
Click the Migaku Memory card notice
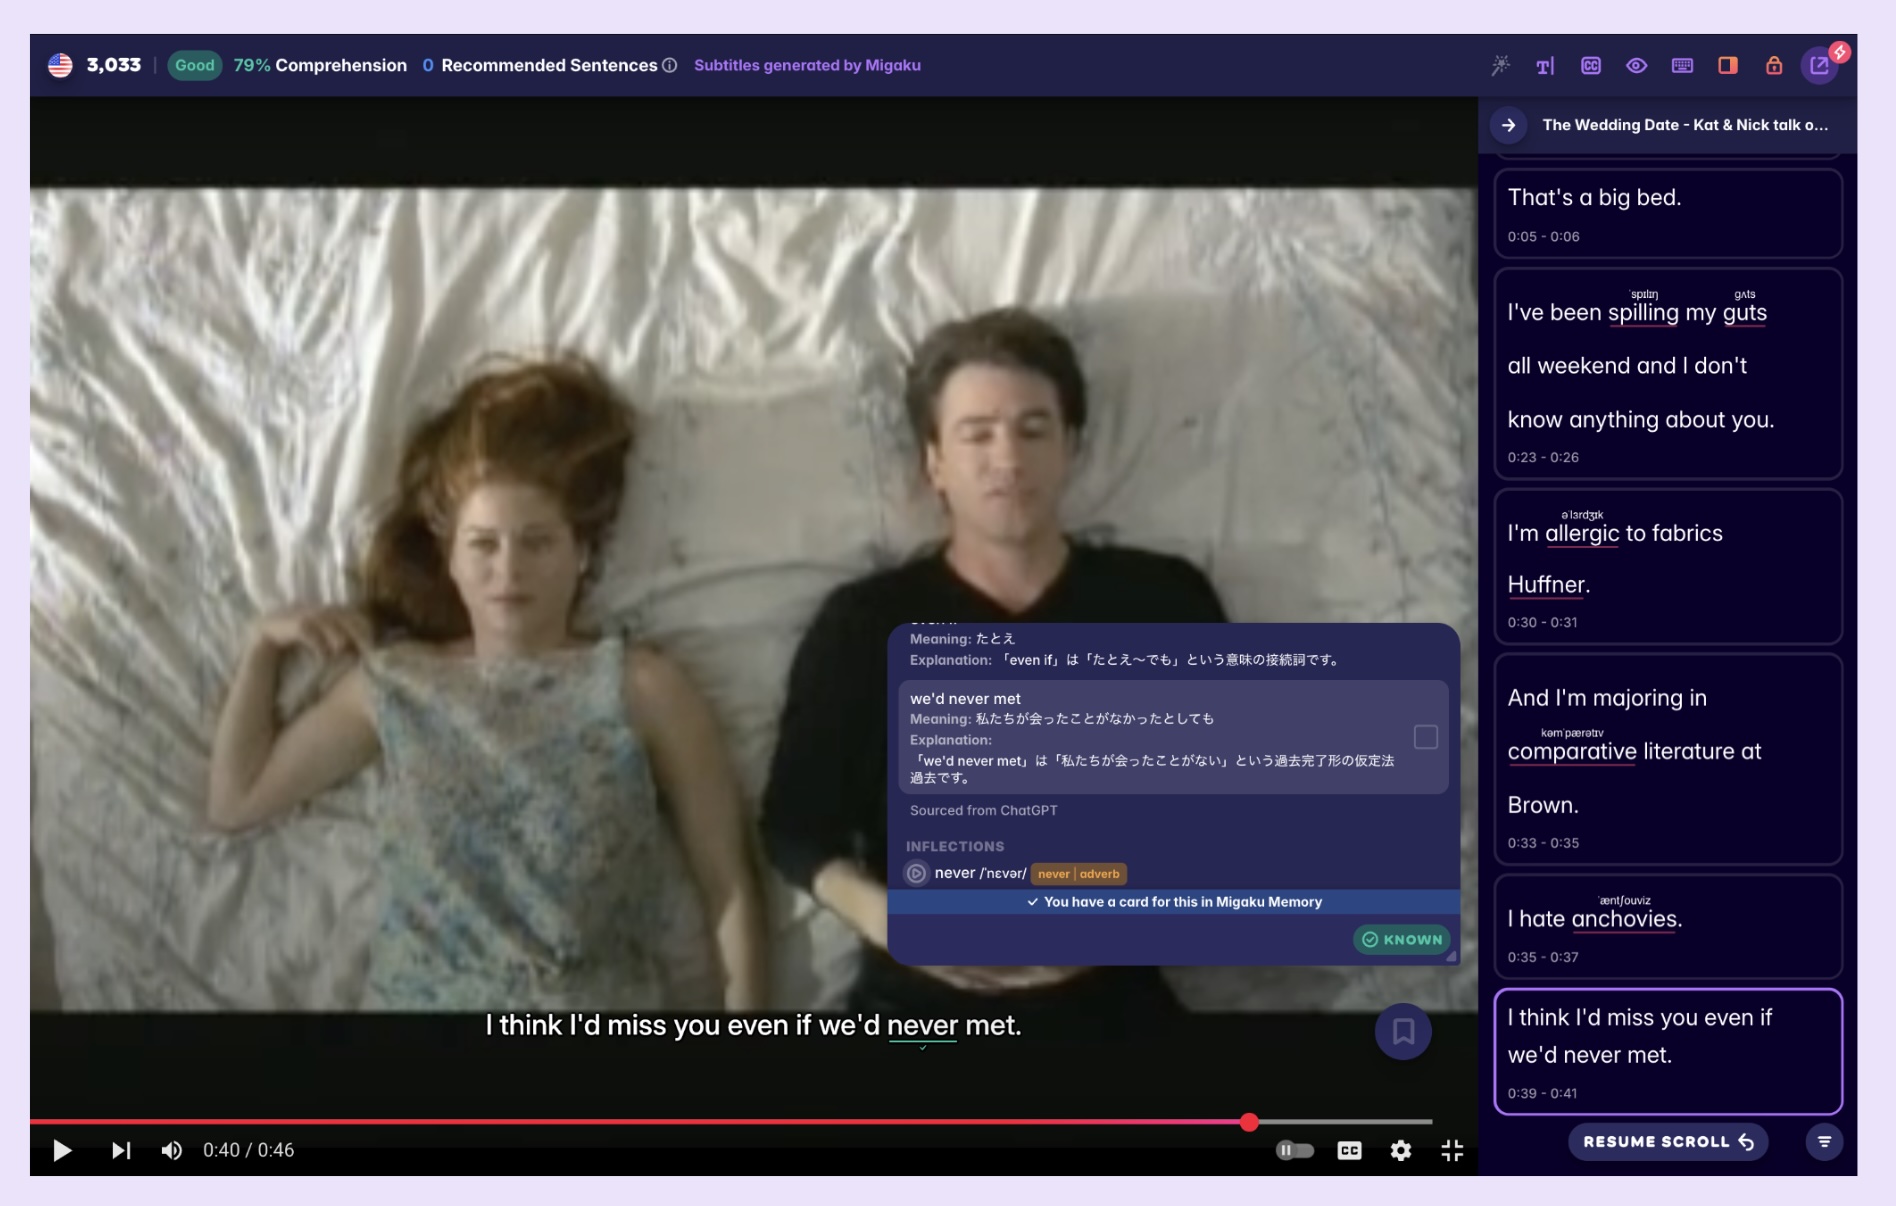coord(1173,902)
